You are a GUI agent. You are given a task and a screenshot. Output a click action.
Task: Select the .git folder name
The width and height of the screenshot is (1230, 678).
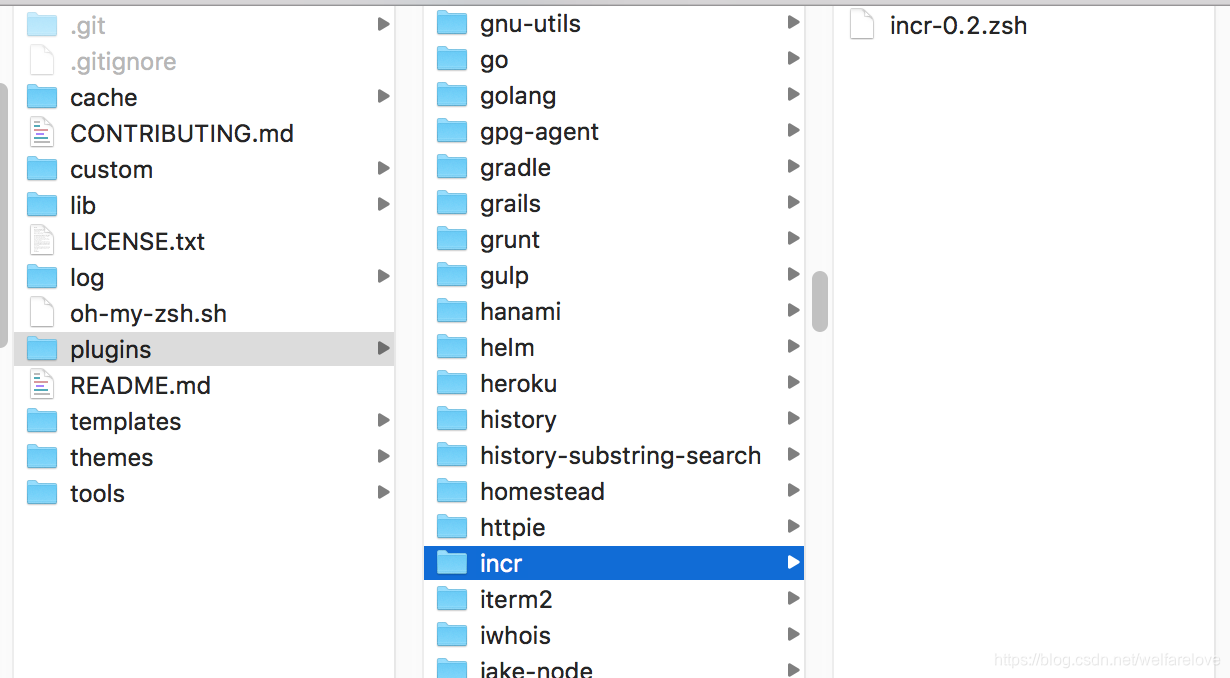[x=88, y=25]
